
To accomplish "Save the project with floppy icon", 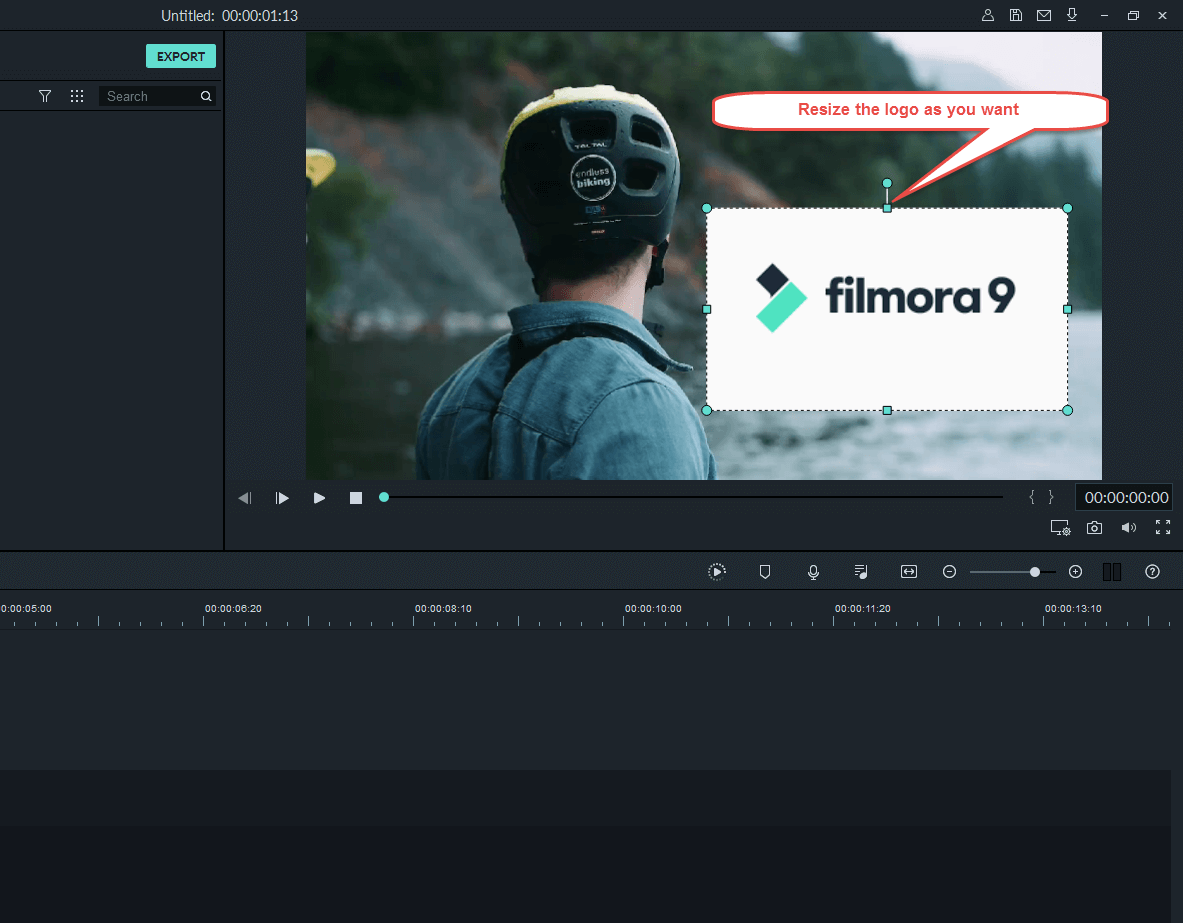I will click(x=1016, y=15).
